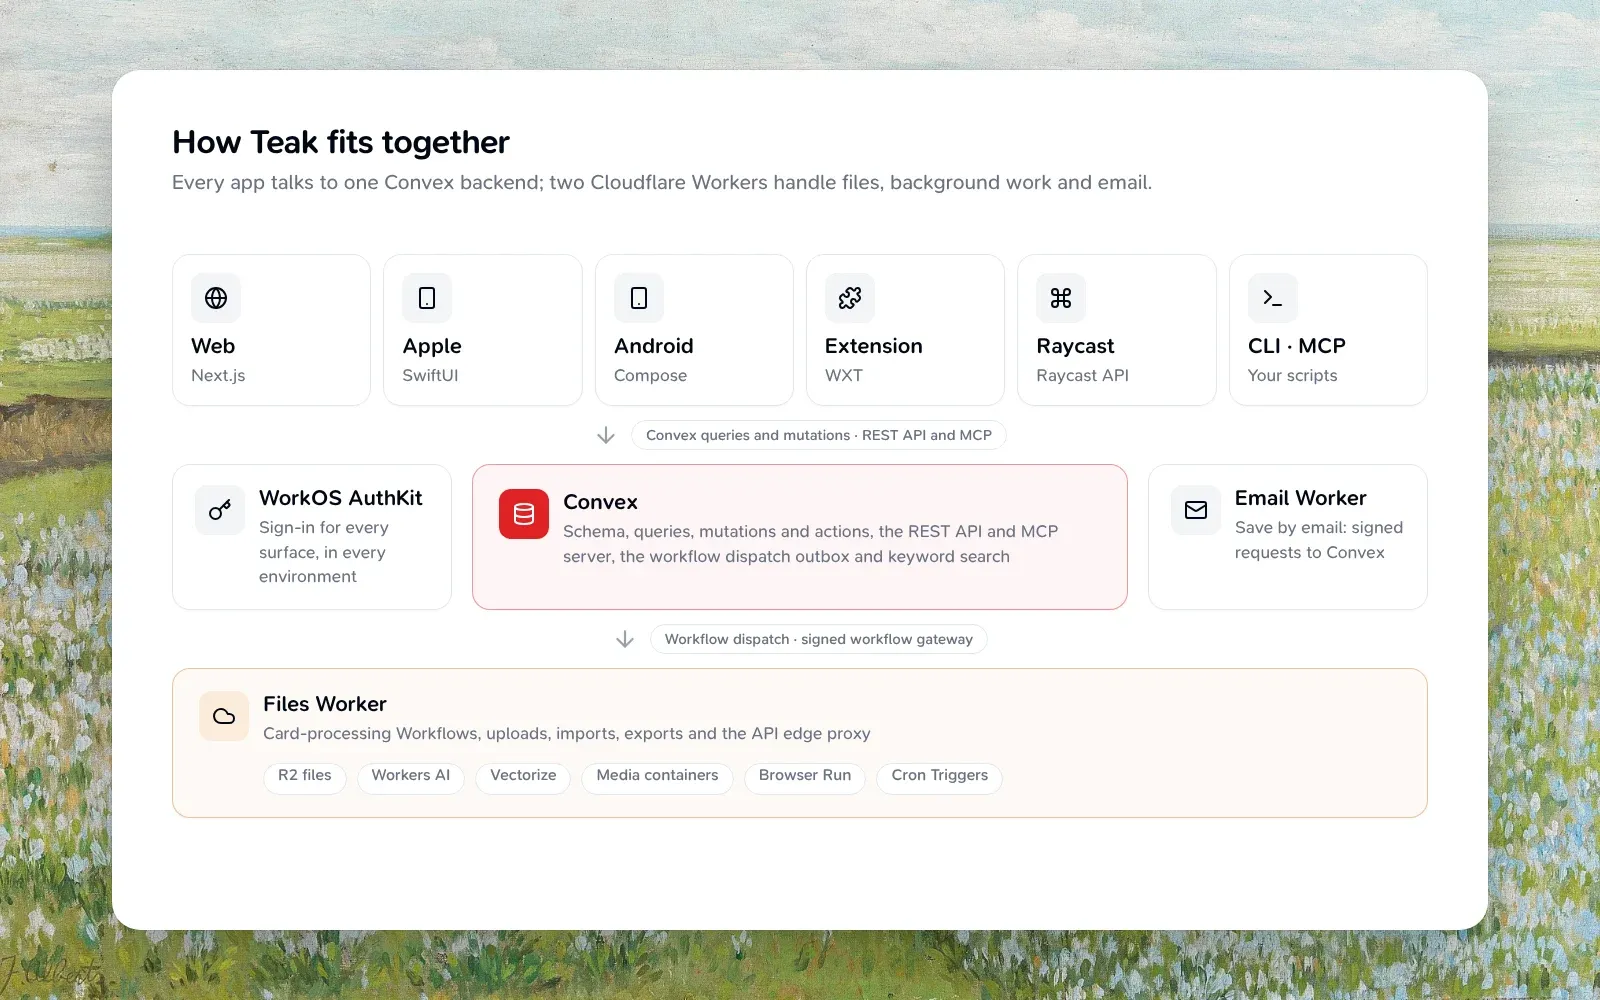Click the device icon above Android
Viewport: 1600px width, 1000px height.
click(x=639, y=298)
